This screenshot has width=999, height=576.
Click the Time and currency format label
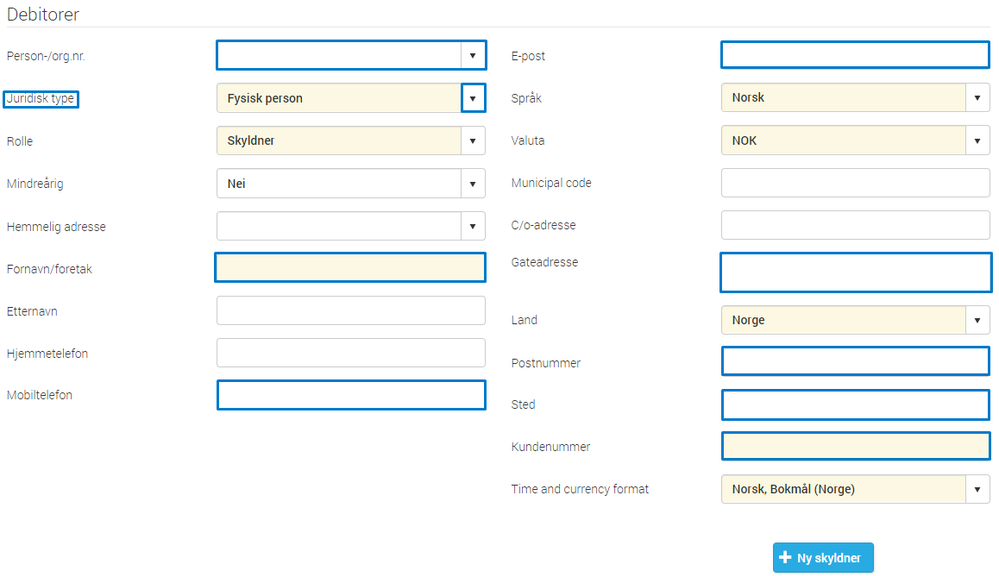[580, 489]
